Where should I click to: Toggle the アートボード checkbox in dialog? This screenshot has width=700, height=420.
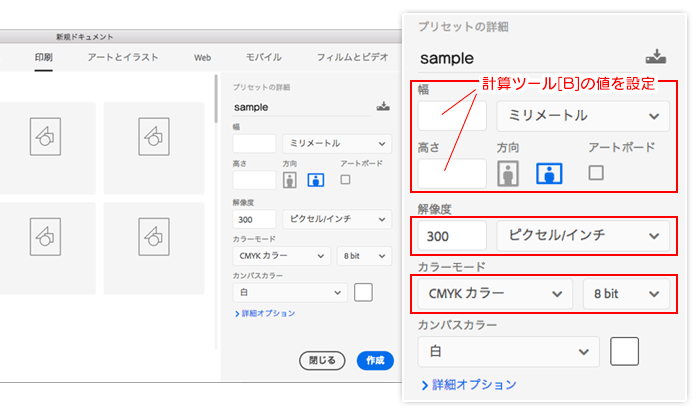(x=346, y=180)
